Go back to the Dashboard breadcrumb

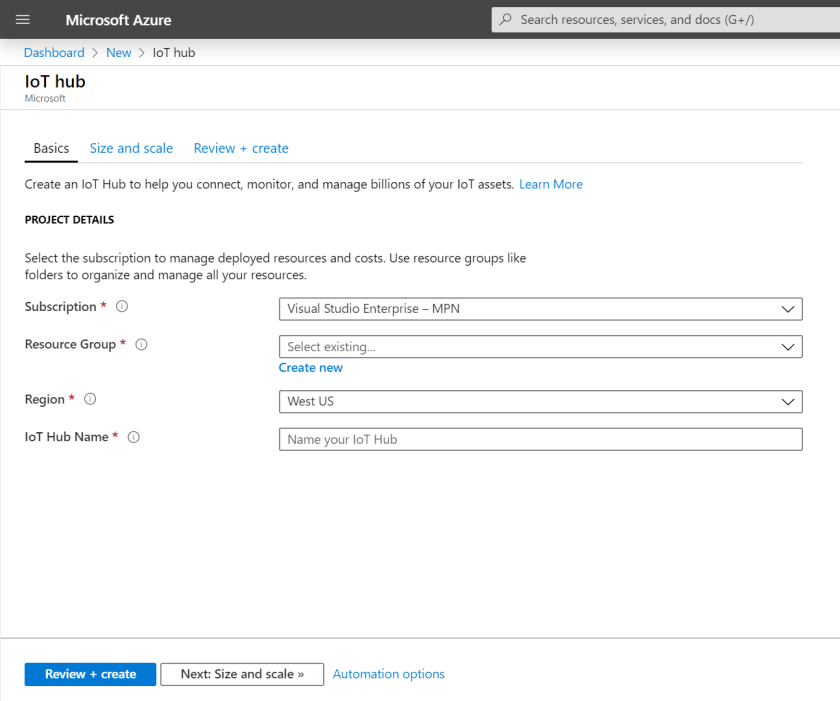54,52
